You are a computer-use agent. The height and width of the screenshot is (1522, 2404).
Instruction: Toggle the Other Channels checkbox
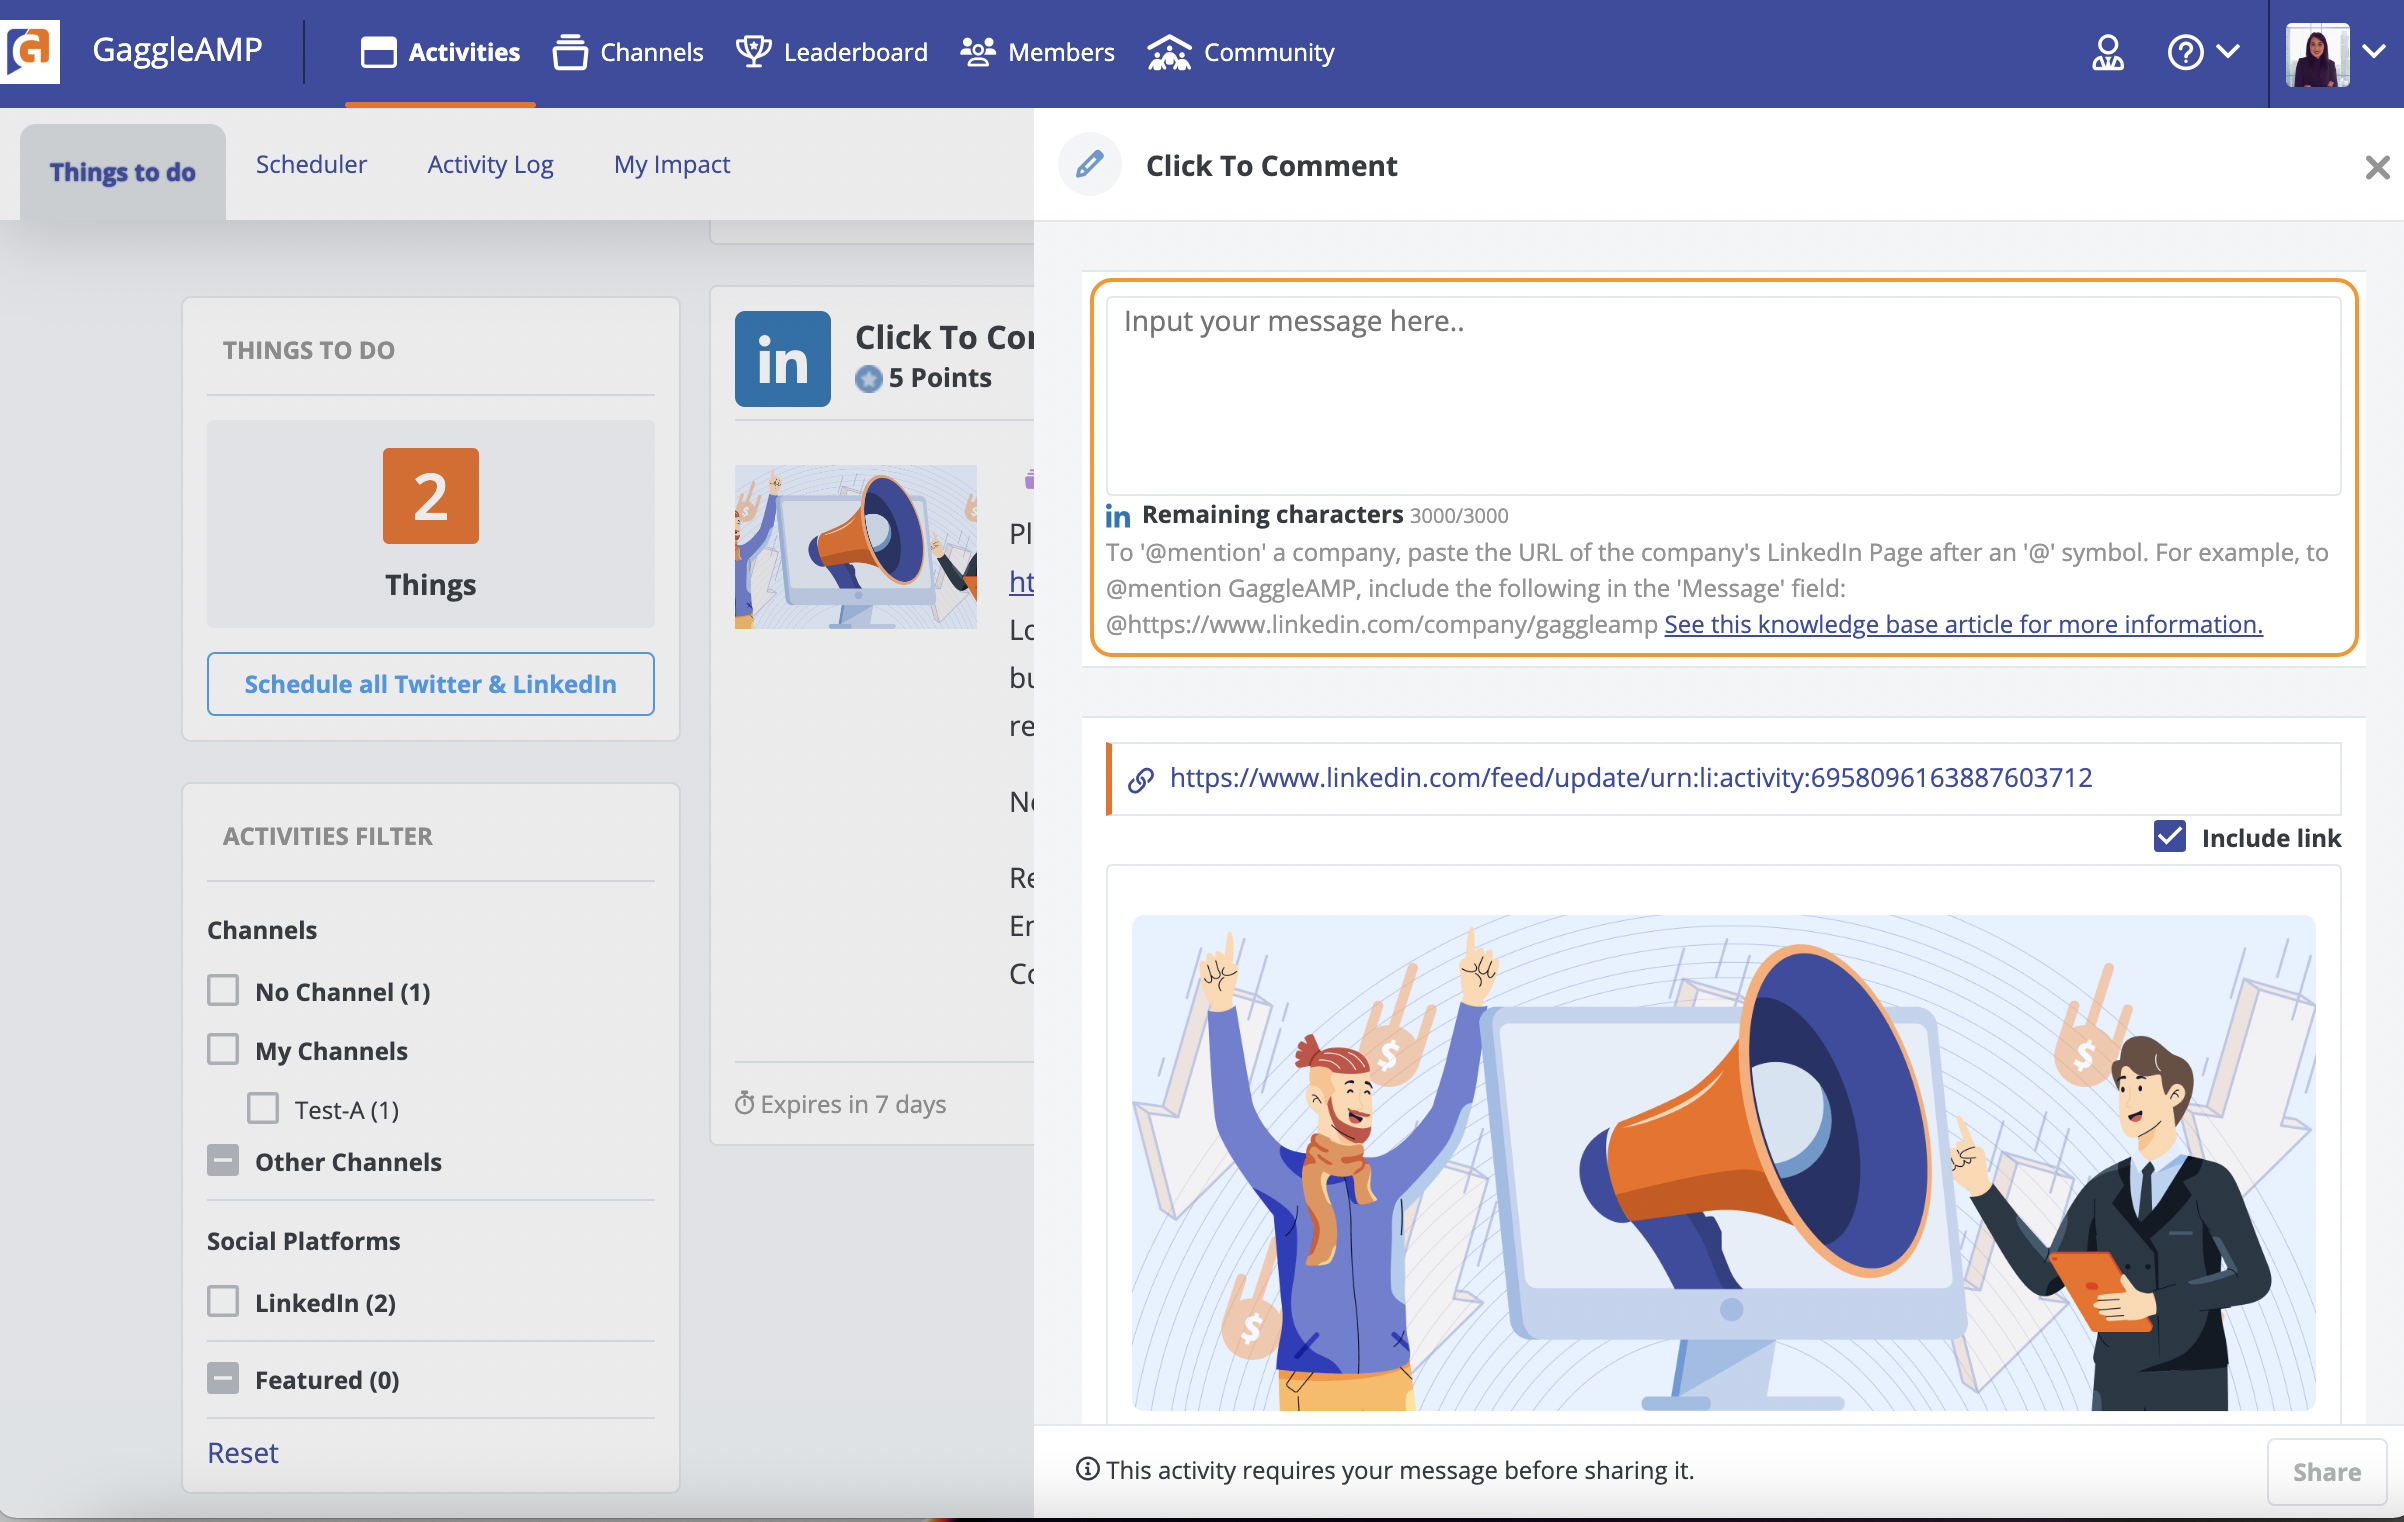click(223, 1160)
